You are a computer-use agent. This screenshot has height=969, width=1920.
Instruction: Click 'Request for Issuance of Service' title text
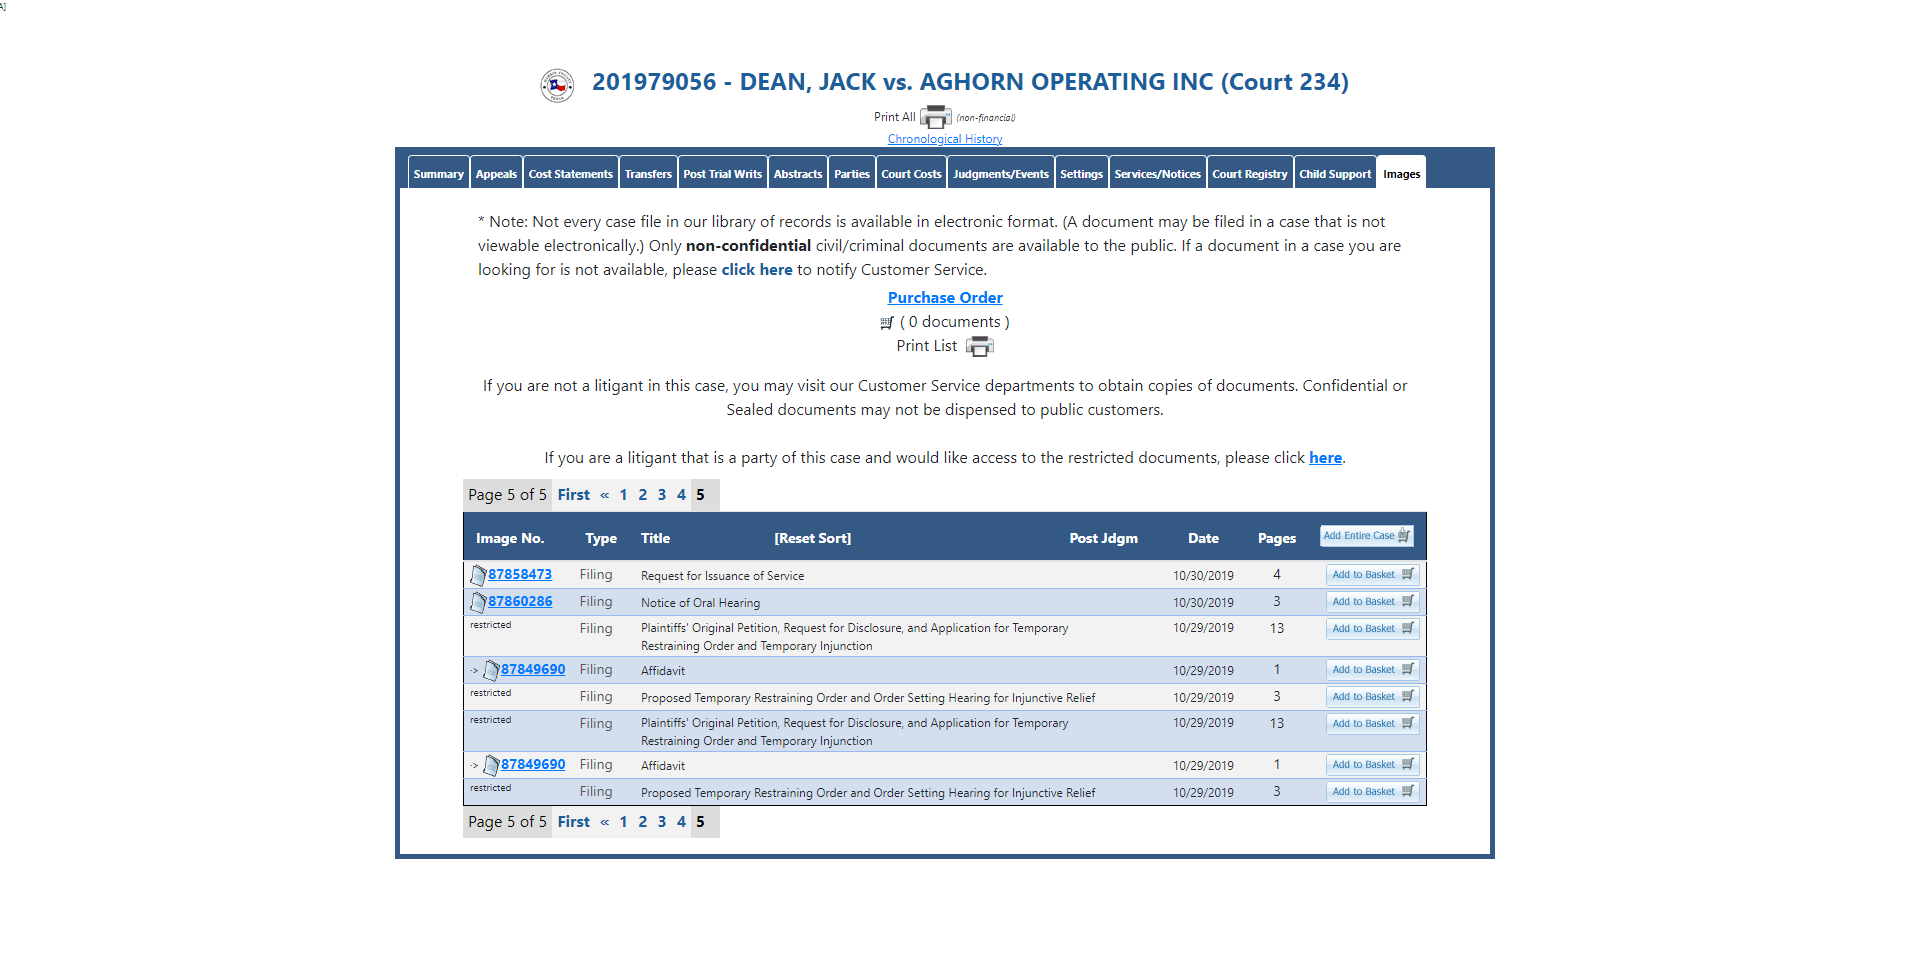click(723, 576)
